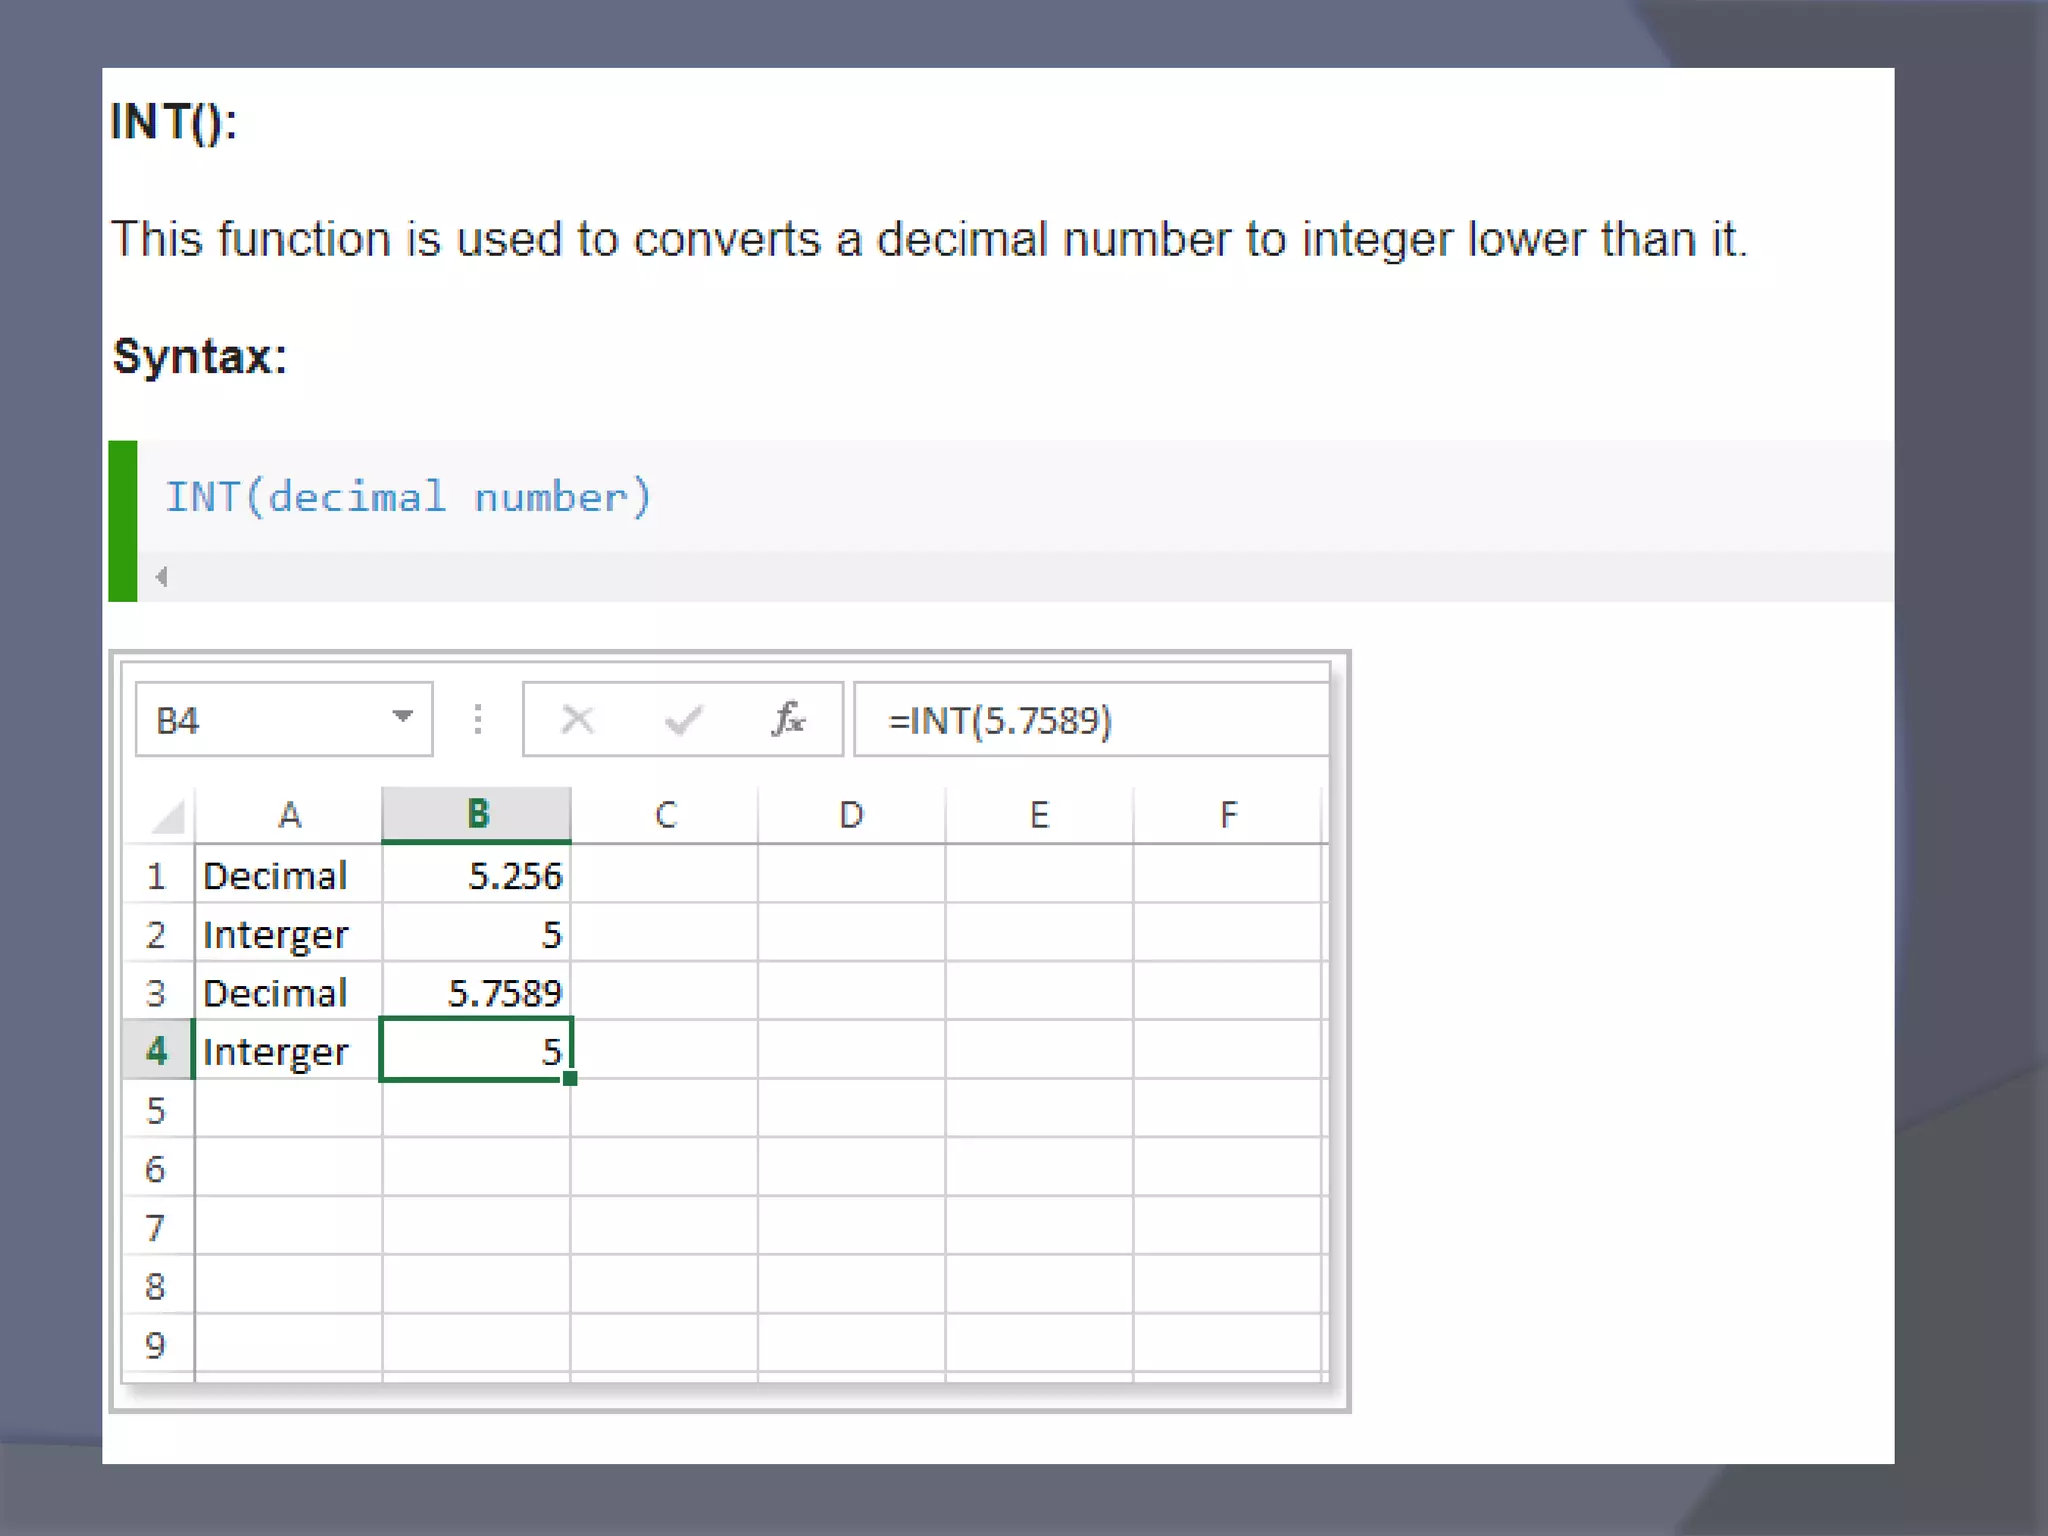2048x1536 pixels.
Task: Expand the Name Box dropdown arrow
Action: click(402, 717)
